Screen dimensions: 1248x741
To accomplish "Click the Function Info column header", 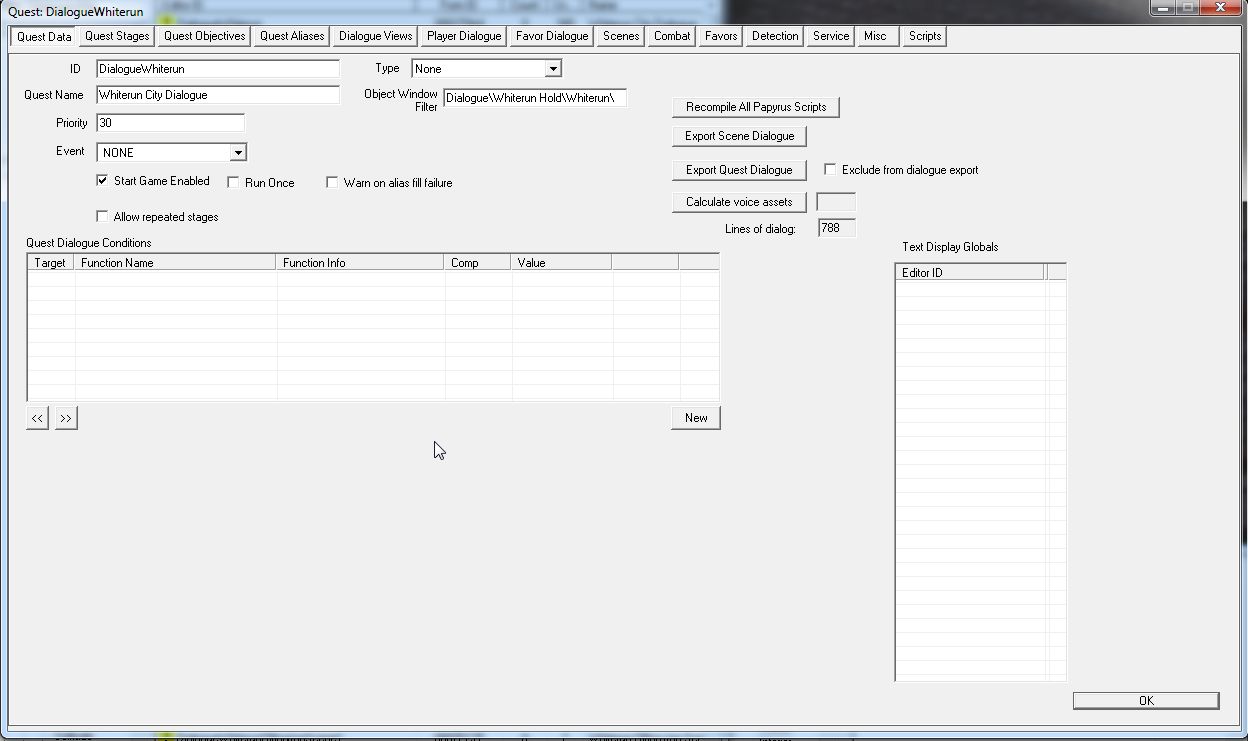I will tap(360, 263).
